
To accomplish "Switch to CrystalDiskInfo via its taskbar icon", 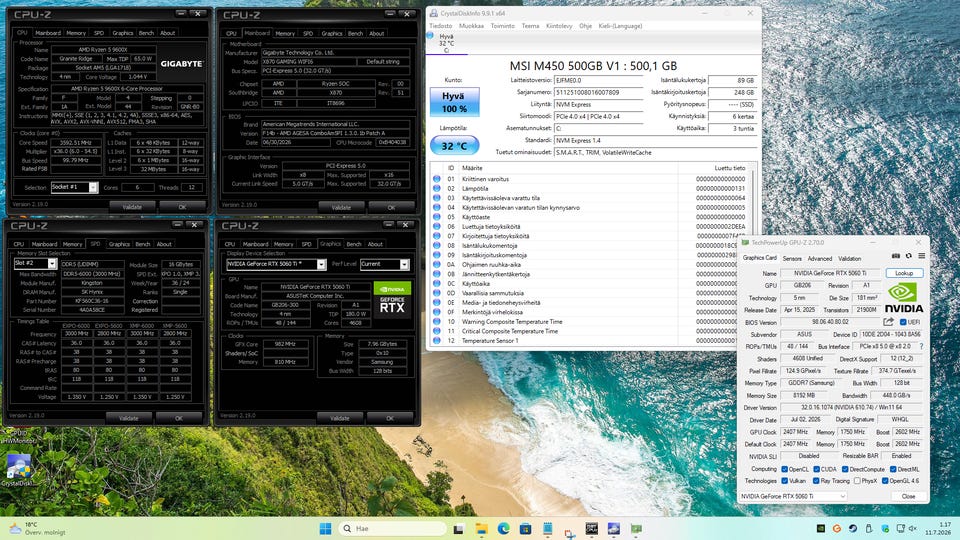I will pyautogui.click(x=613, y=528).
